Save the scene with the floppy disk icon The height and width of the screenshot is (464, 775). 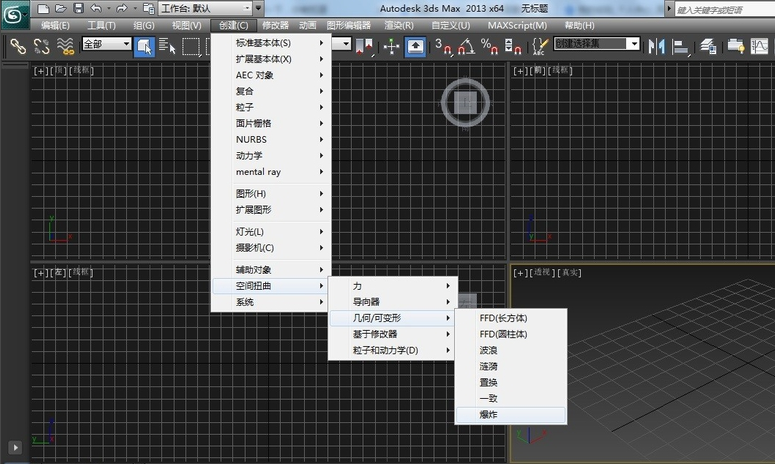point(78,8)
